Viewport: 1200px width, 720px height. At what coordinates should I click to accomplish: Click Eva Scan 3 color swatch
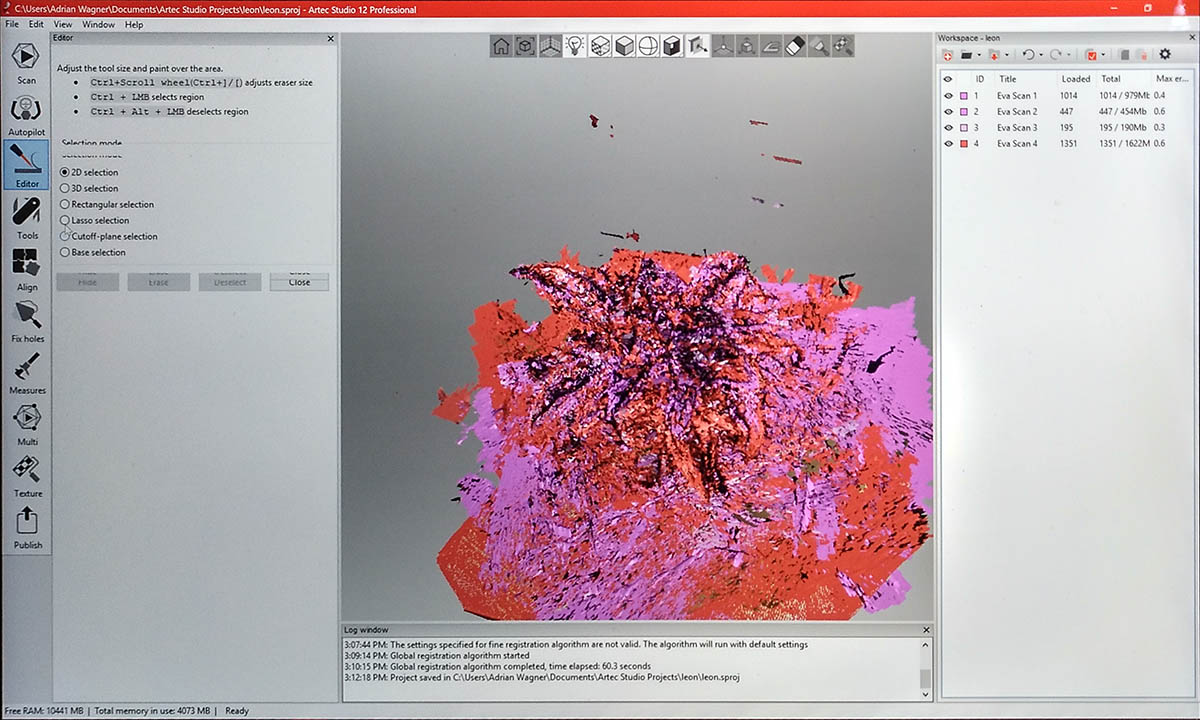click(964, 128)
